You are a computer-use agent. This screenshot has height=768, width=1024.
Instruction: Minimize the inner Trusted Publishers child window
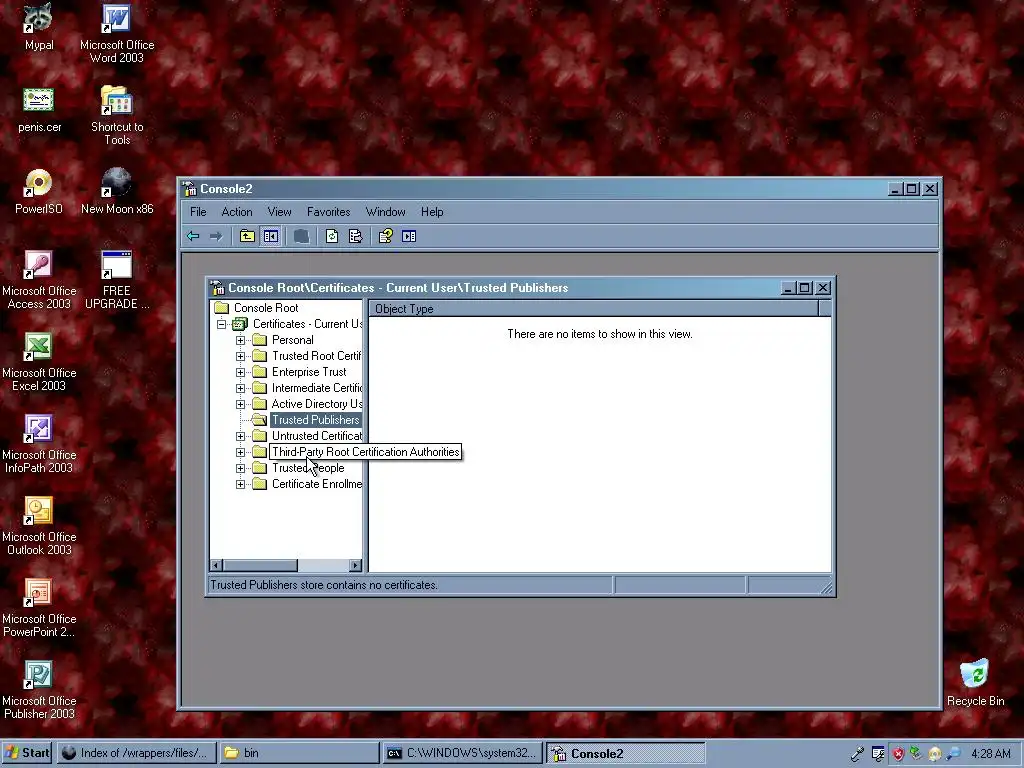tap(788, 288)
